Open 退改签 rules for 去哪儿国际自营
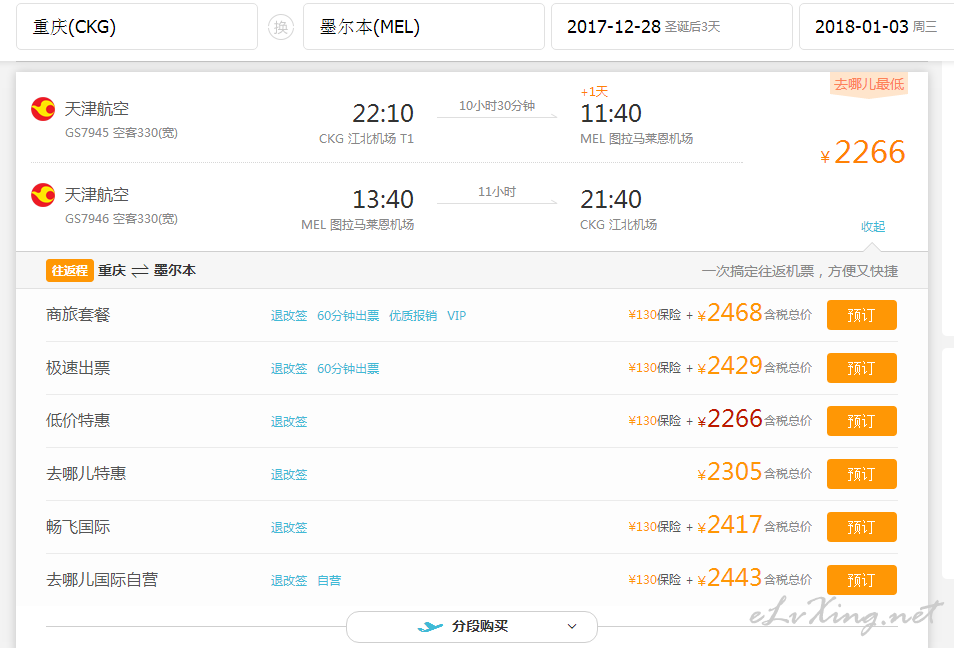Image resolution: width=954 pixels, height=648 pixels. point(289,580)
